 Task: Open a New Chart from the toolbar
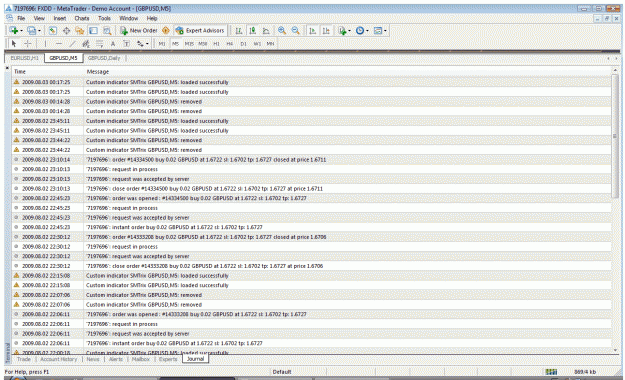[x=14, y=31]
